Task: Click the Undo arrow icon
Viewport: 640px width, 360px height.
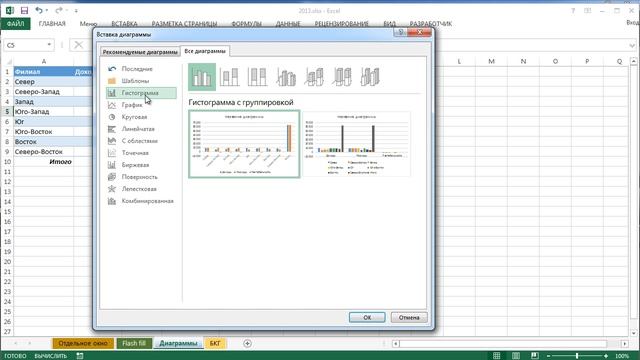Action: pos(39,10)
